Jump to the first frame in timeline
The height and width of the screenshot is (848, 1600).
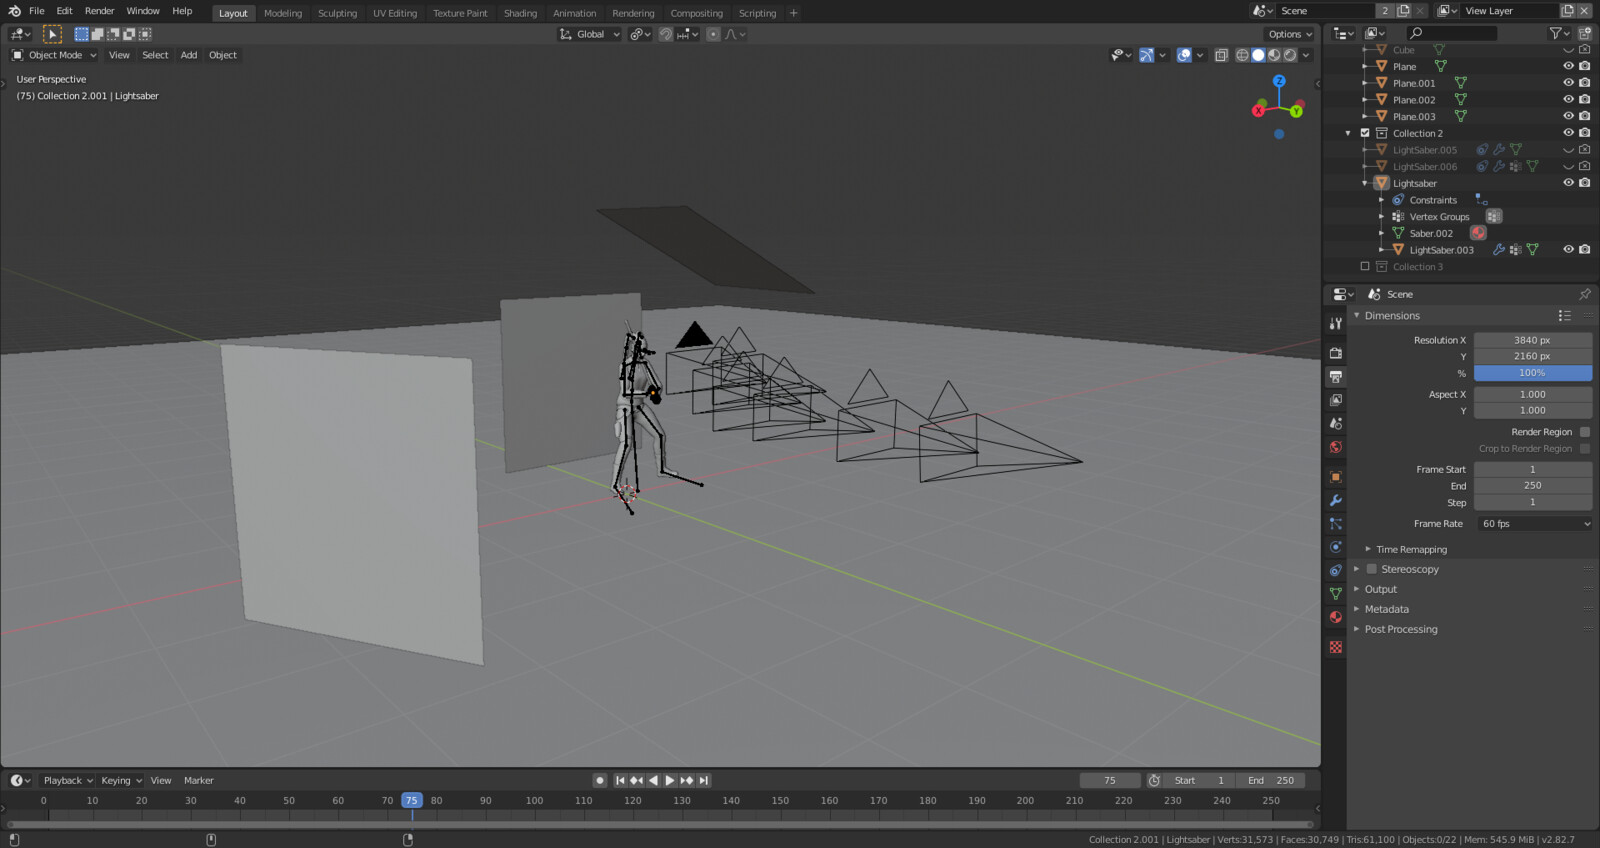tap(620, 780)
